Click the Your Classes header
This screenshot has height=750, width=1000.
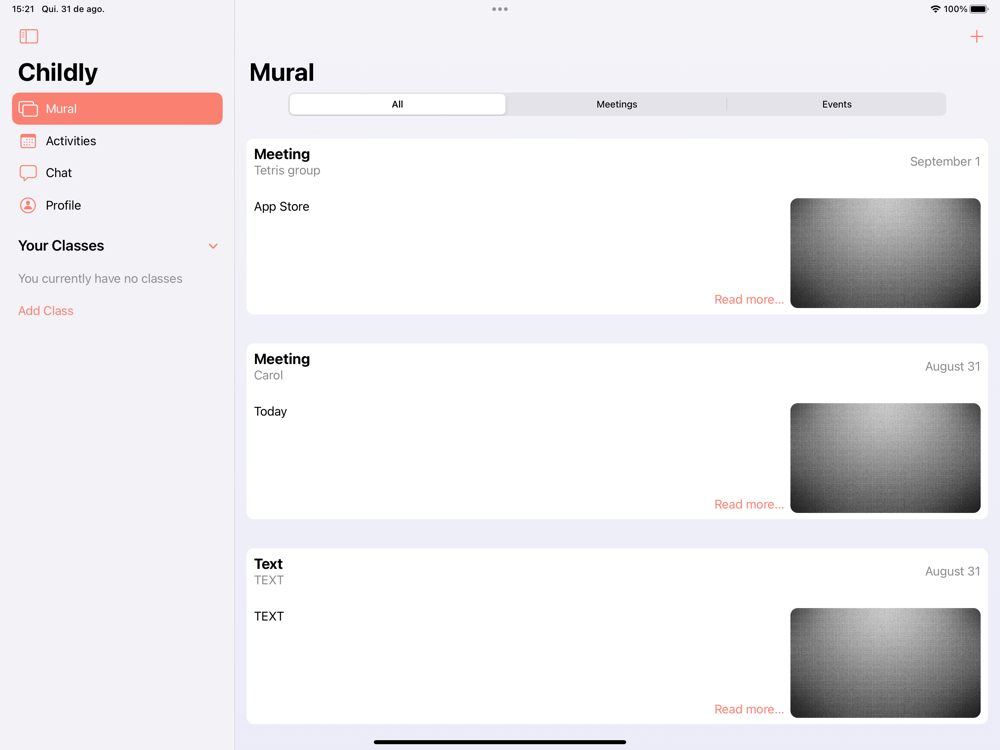coord(61,246)
